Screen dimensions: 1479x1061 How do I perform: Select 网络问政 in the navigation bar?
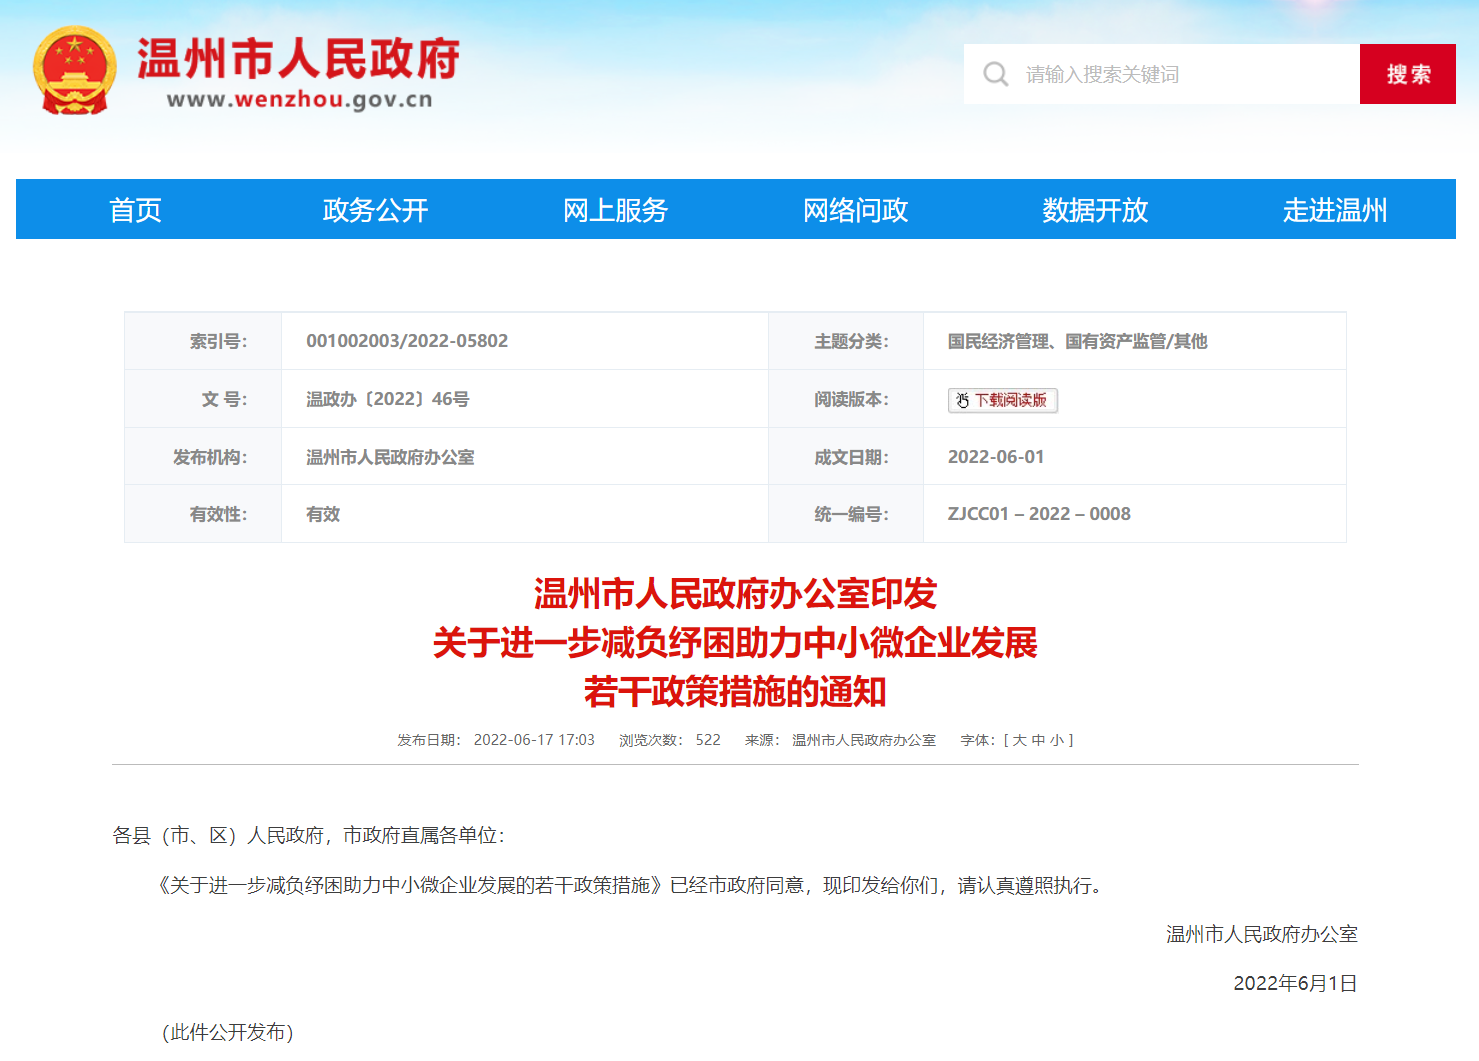point(855,210)
